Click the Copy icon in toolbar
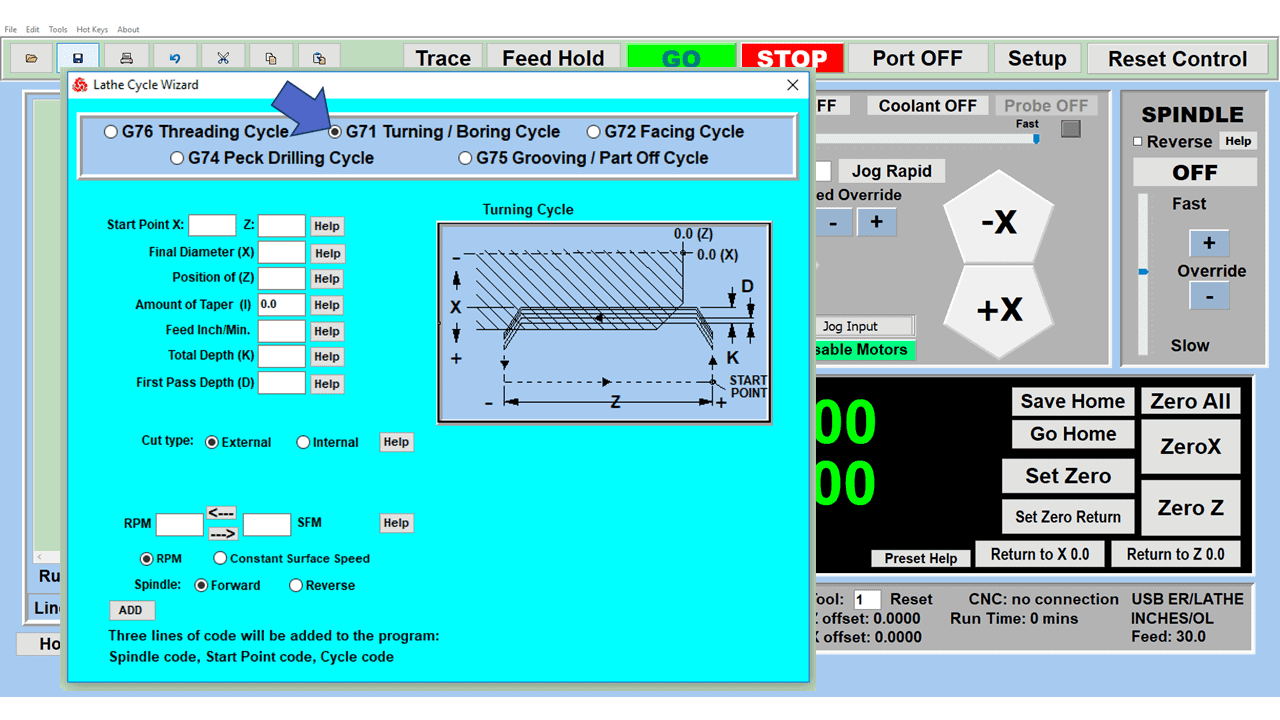This screenshot has width=1280, height=720. click(x=271, y=58)
